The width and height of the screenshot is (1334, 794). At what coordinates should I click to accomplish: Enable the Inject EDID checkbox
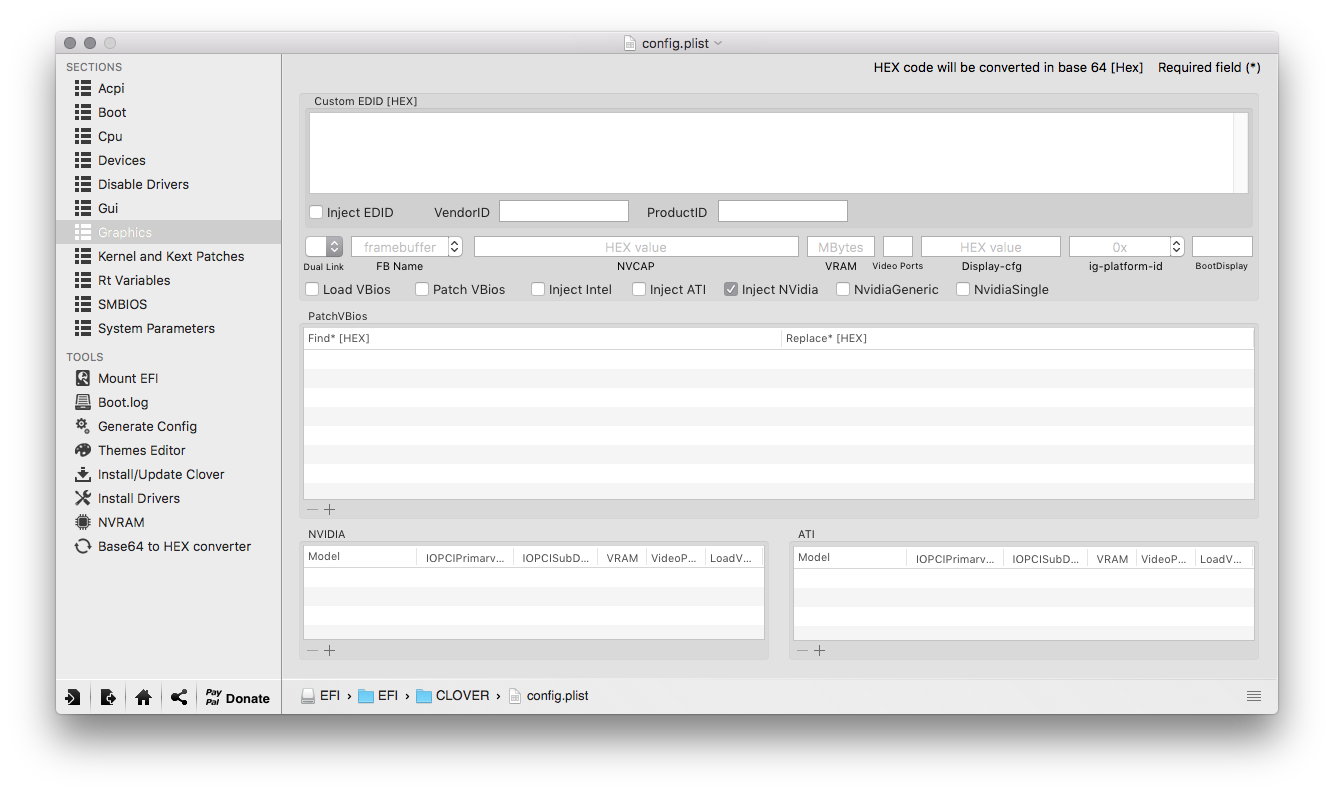pyautogui.click(x=316, y=212)
